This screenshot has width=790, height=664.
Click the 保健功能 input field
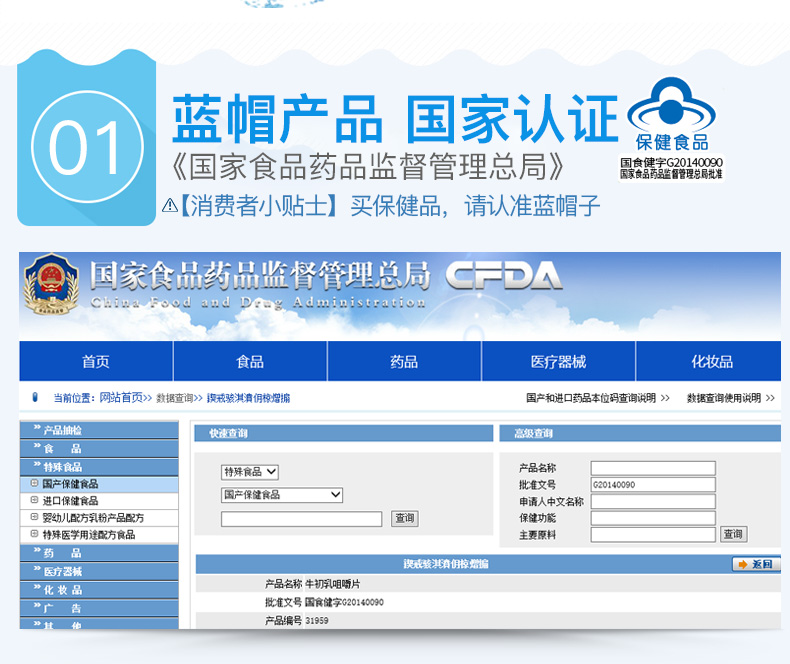coord(653,518)
